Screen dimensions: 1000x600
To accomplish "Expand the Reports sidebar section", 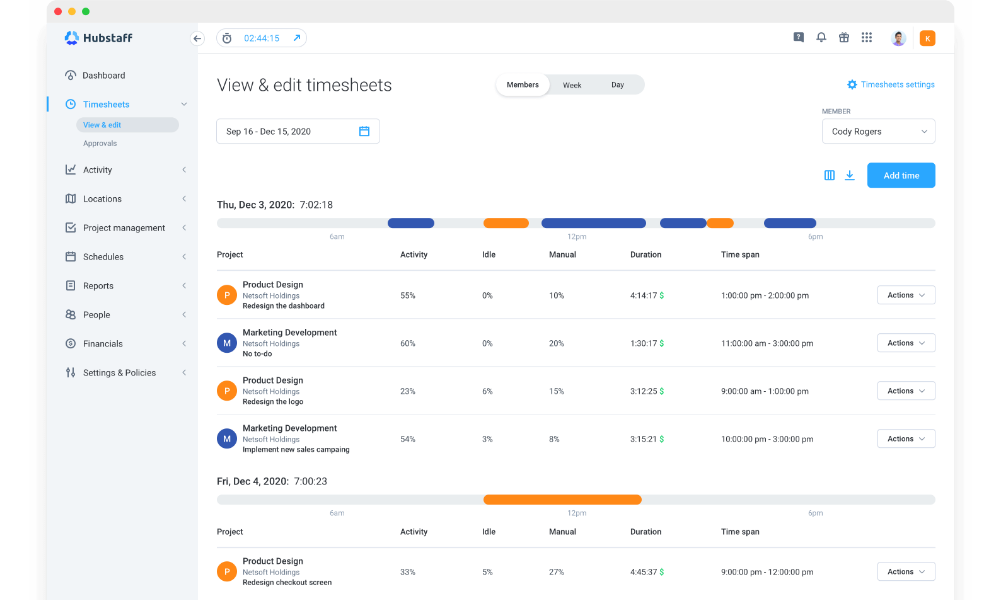I will coord(98,286).
